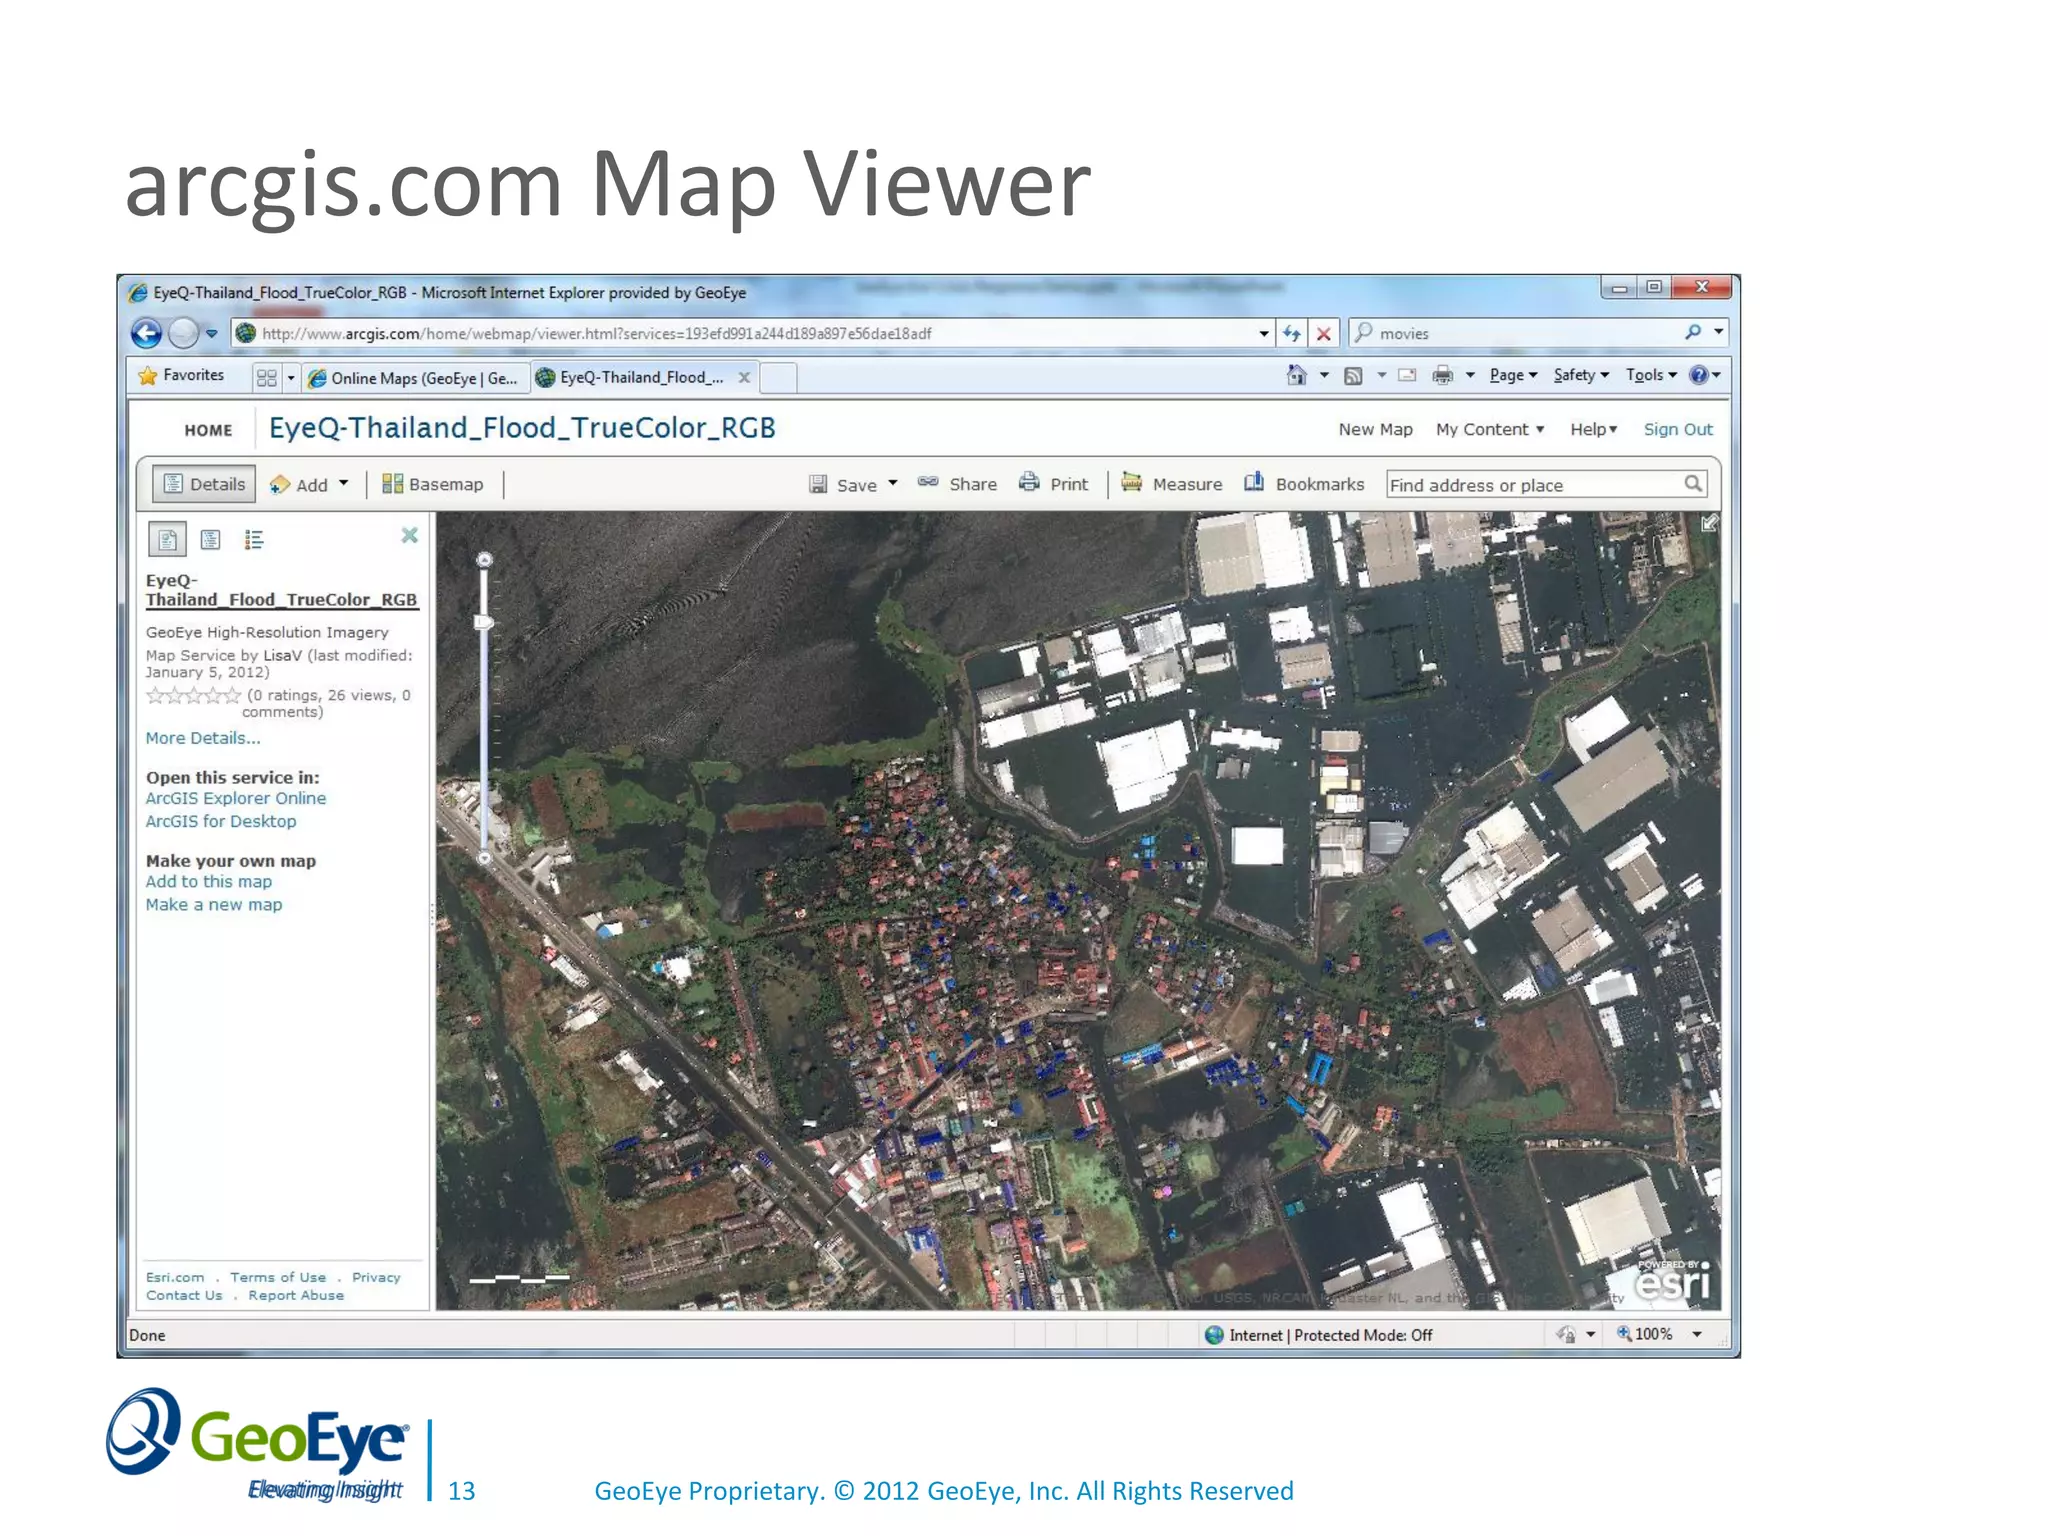Show About this map panel icon
Screen dimensions: 2048x1536
pyautogui.click(x=167, y=540)
